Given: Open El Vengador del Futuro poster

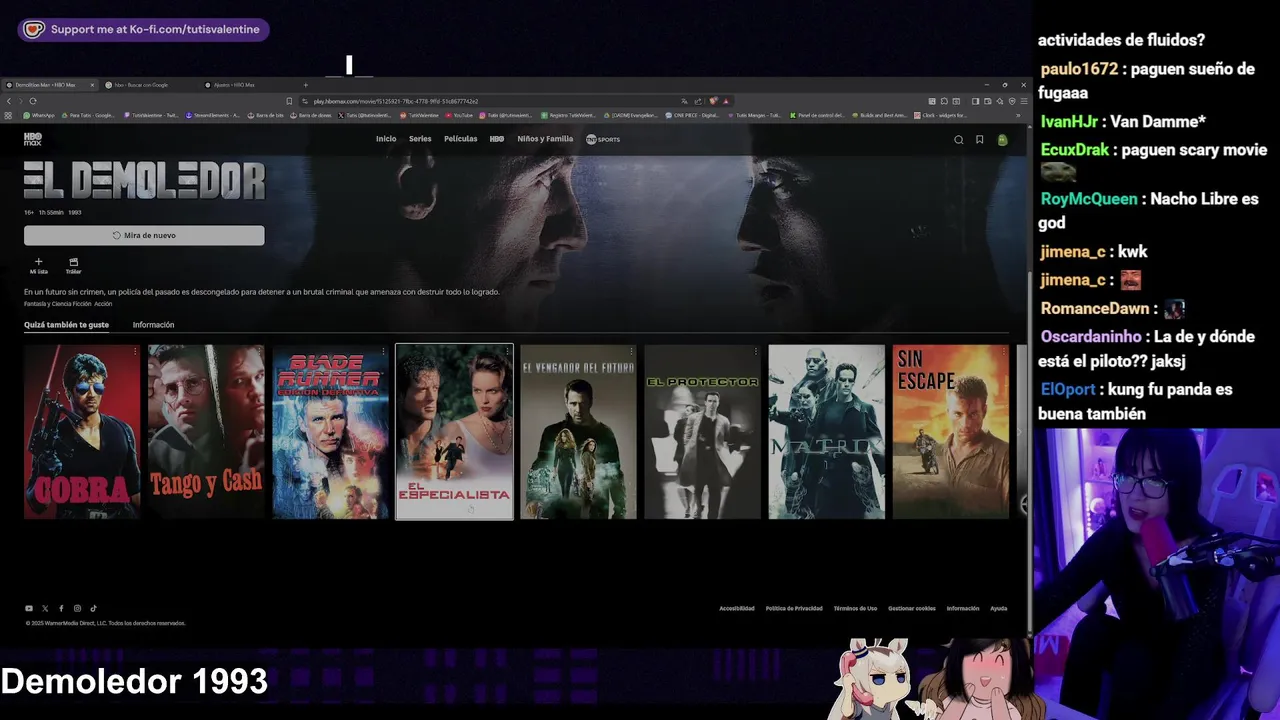Looking at the screenshot, I should (x=578, y=432).
